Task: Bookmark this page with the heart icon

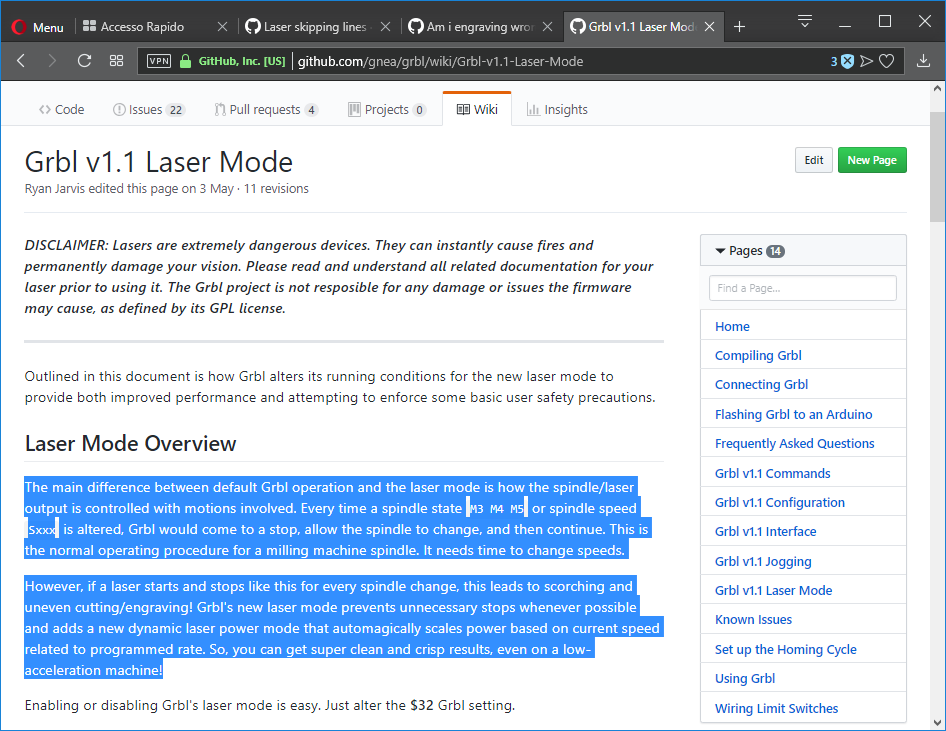Action: coord(886,61)
